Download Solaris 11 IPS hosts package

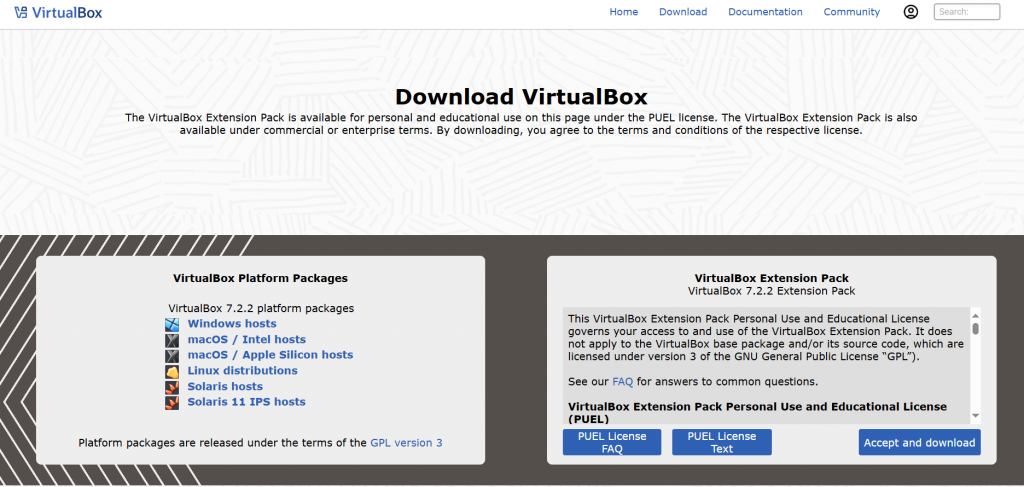tap(246, 402)
